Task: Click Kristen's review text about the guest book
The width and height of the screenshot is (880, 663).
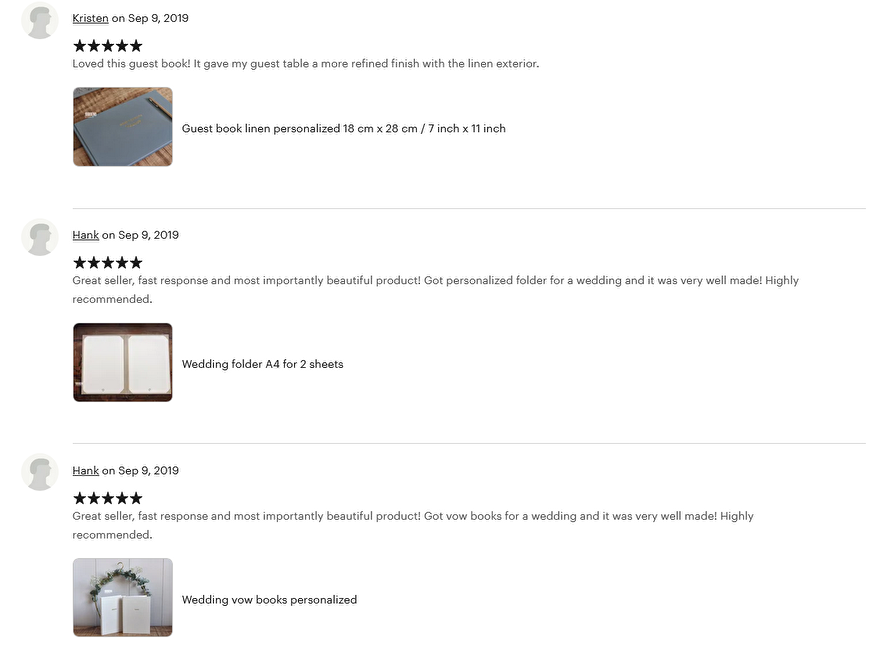Action: [x=305, y=63]
